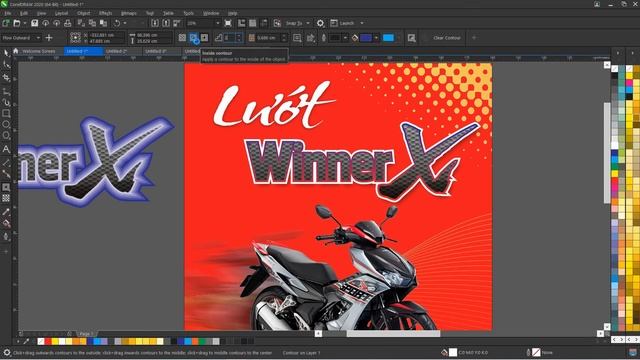Image resolution: width=640 pixels, height=360 pixels.
Task: Select the Text tool (A)
Action: 6,149
